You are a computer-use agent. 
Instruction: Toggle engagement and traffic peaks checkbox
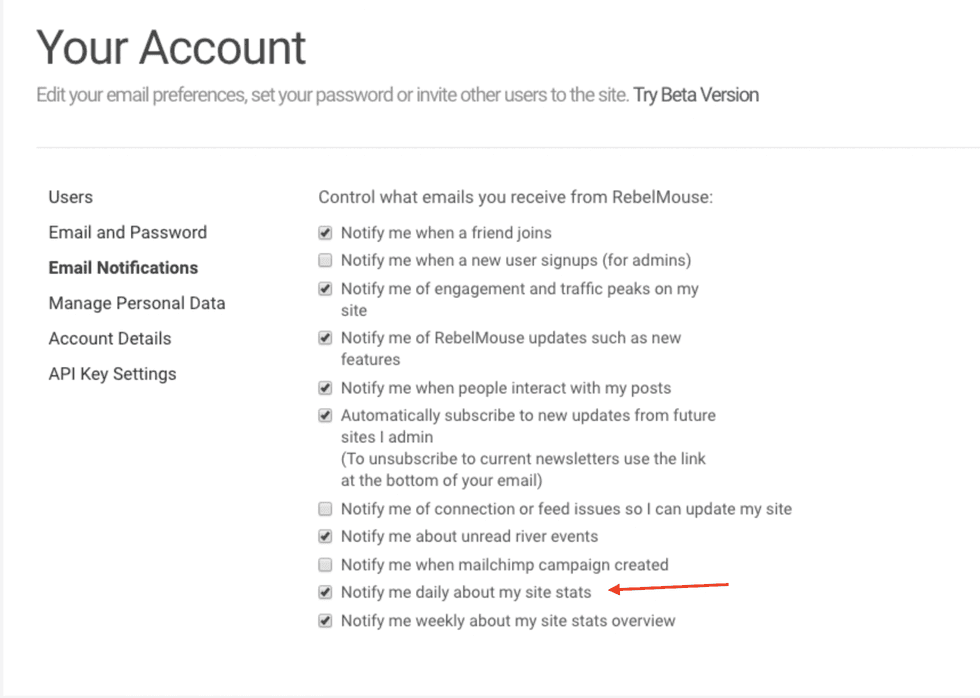coord(325,289)
